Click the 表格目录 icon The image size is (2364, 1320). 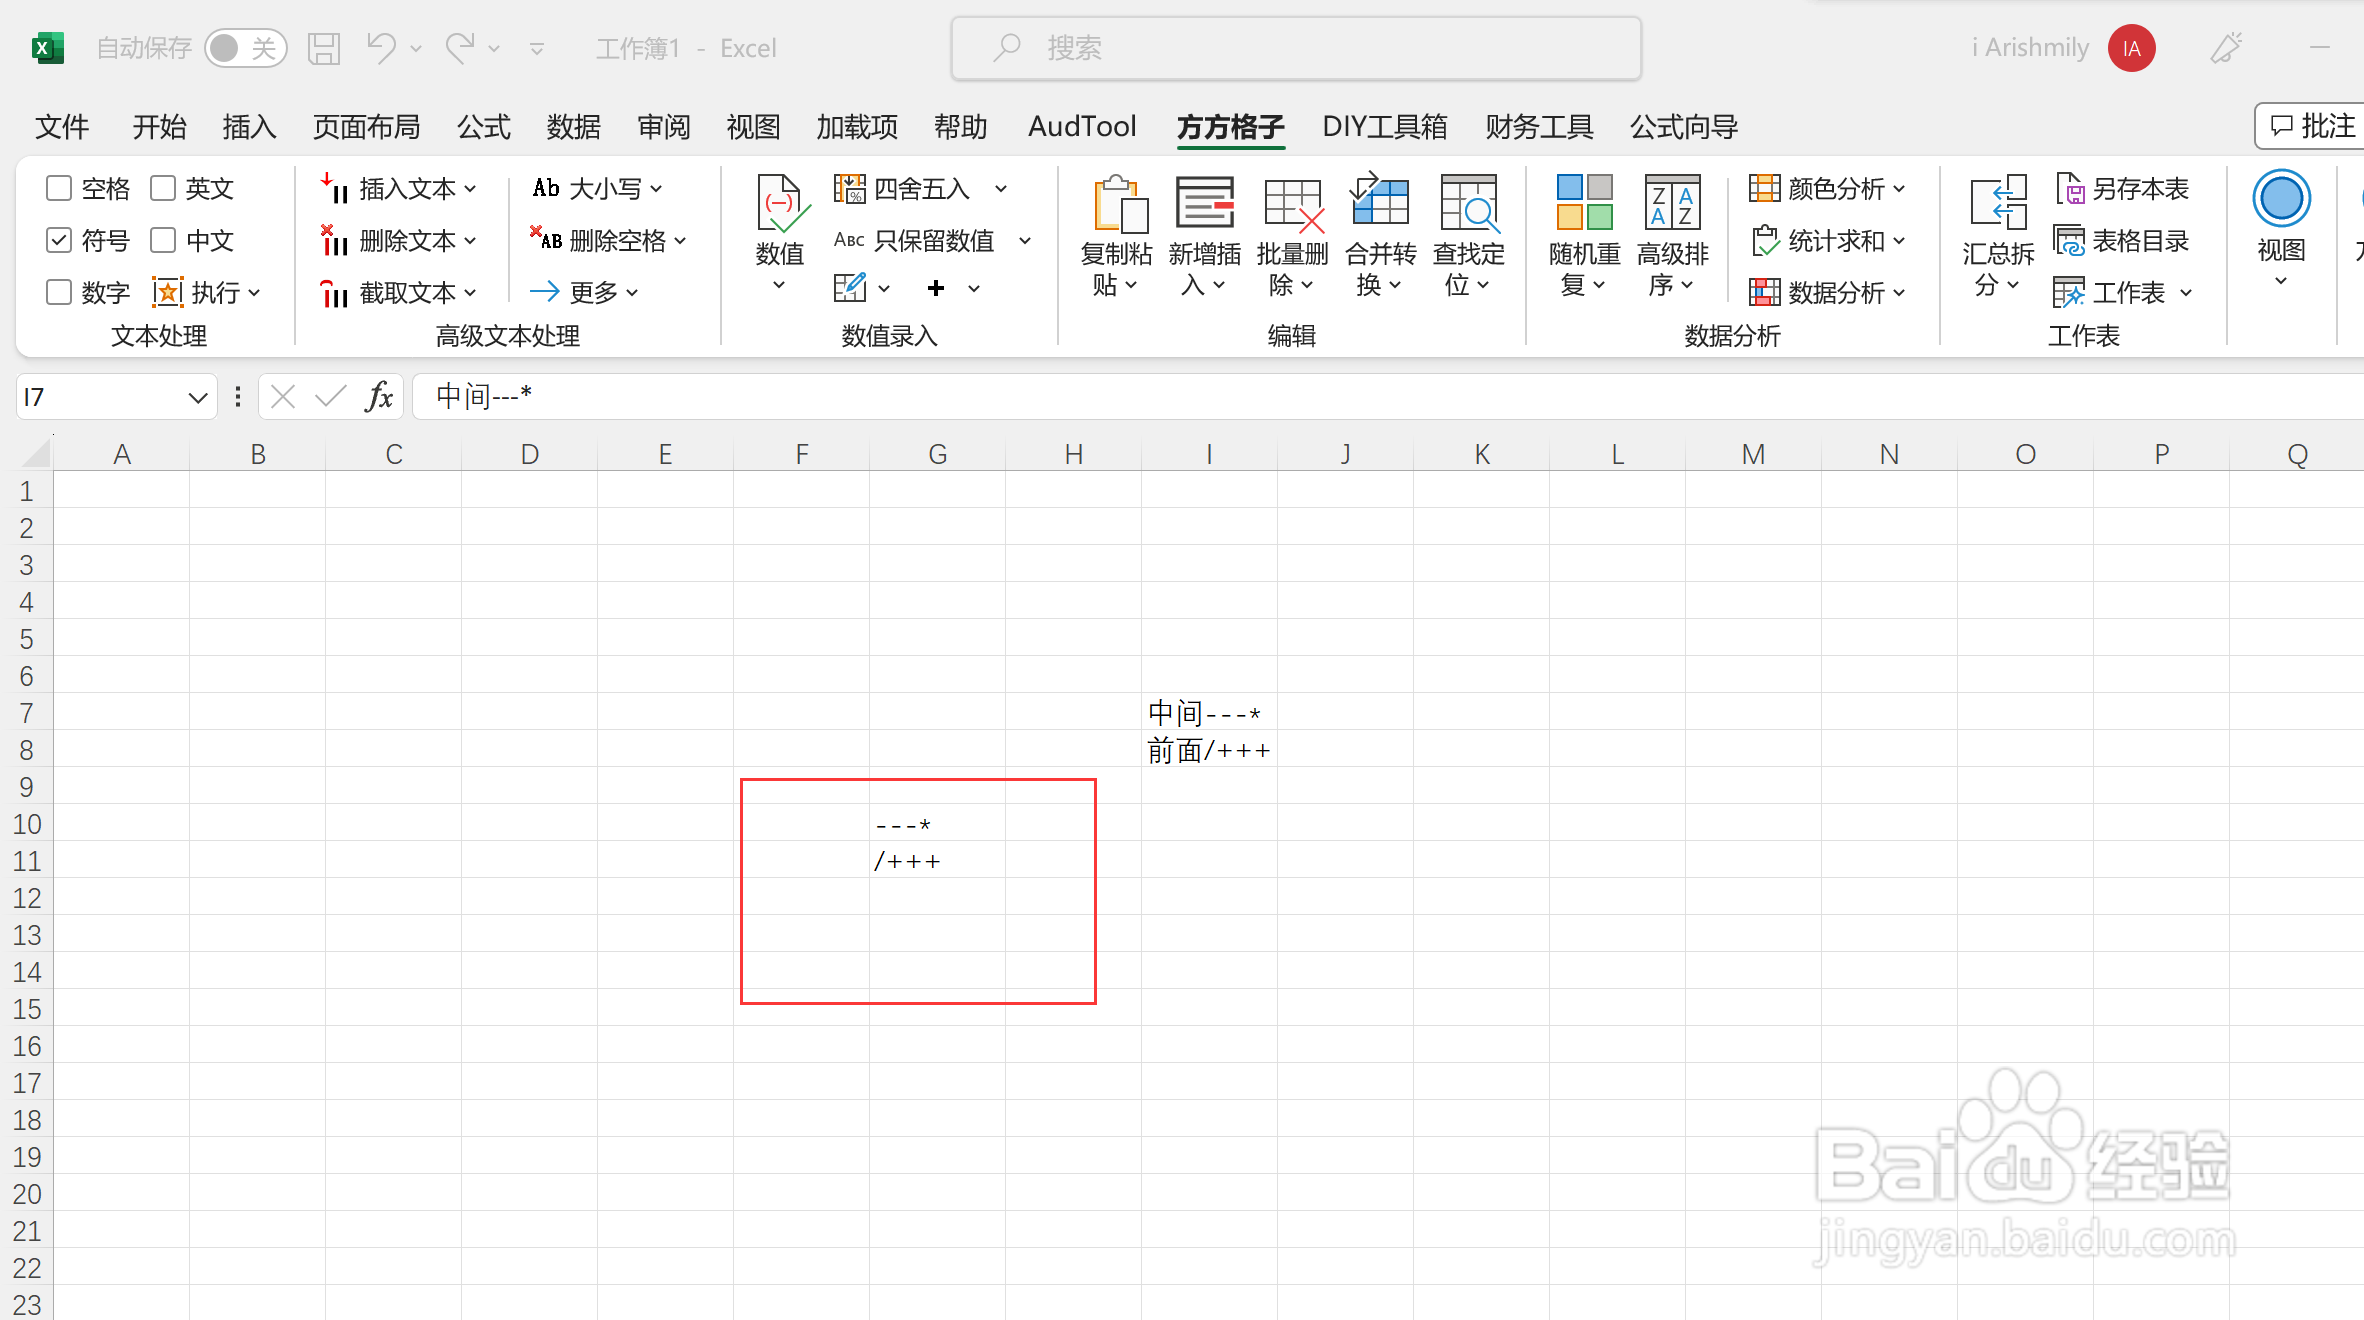pyautogui.click(x=2069, y=240)
